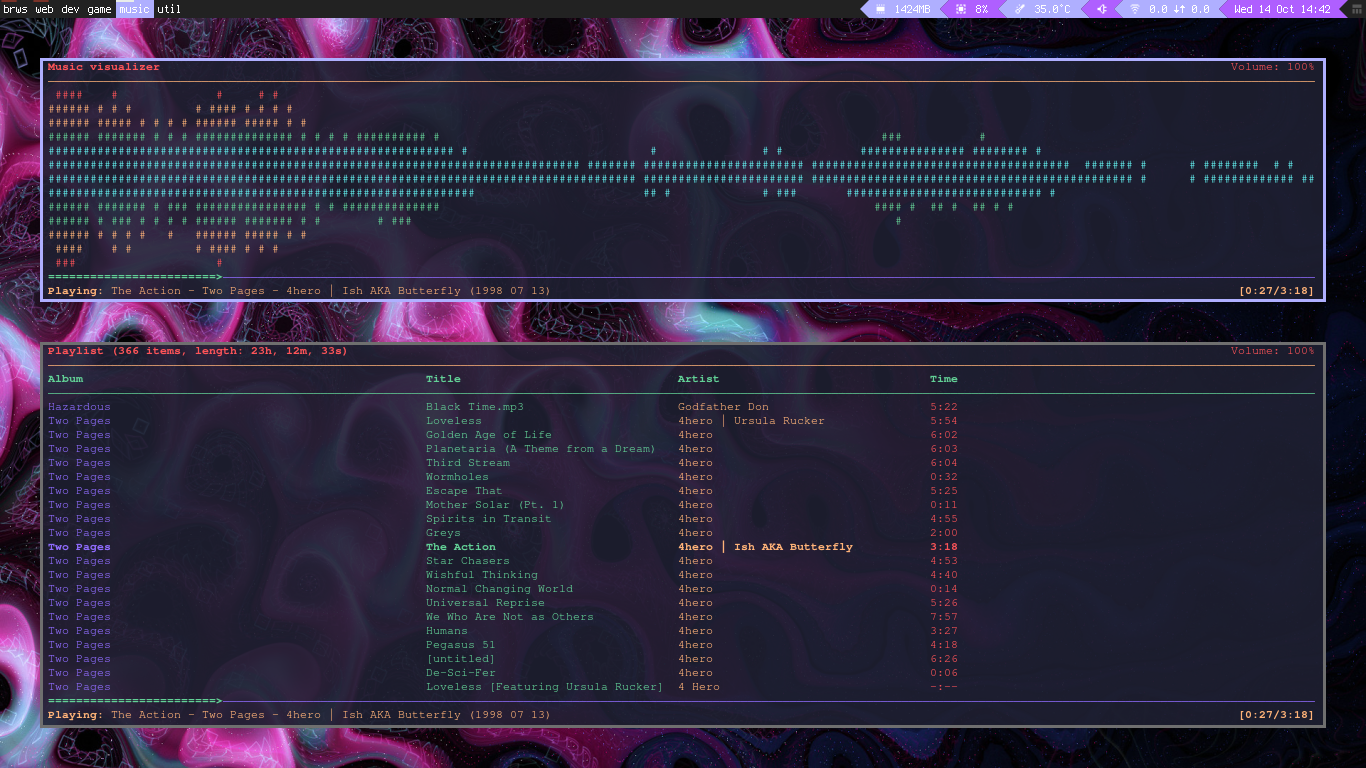Viewport: 1366px width, 768px height.
Task: Click the memory usage icon in status bar
Action: coord(881,9)
